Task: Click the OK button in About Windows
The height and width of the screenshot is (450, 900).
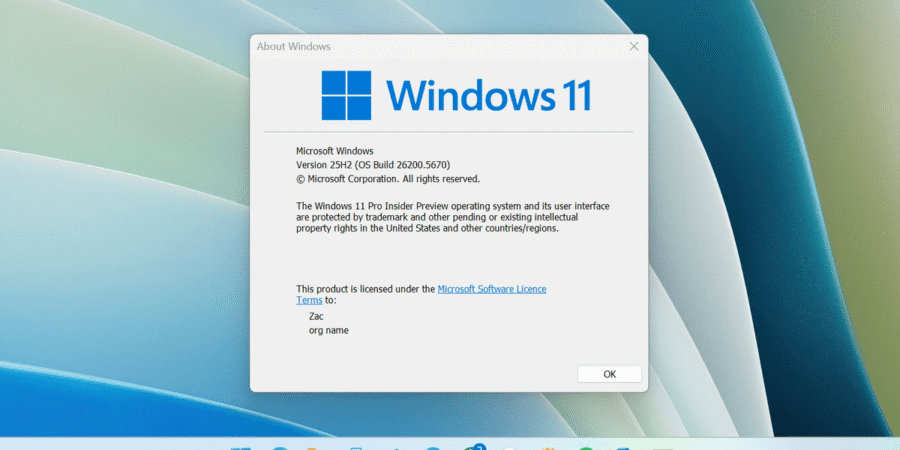Action: coord(609,374)
